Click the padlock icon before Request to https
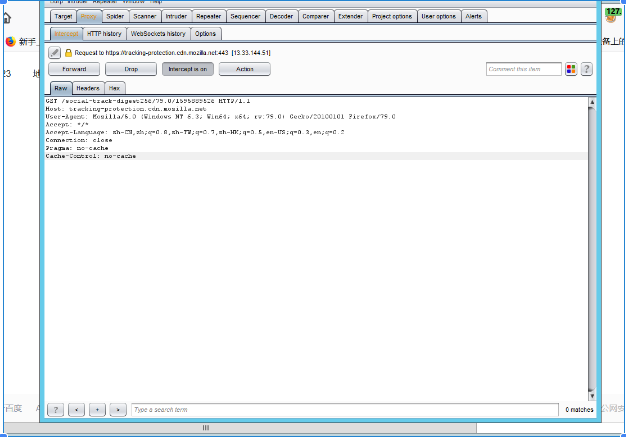The image size is (626, 437). [x=68, y=53]
